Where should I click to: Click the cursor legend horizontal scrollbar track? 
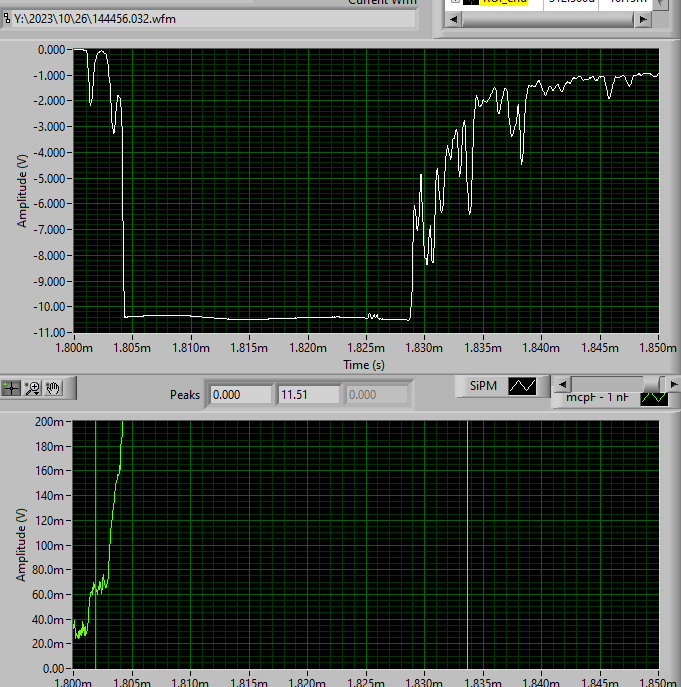coord(548,19)
